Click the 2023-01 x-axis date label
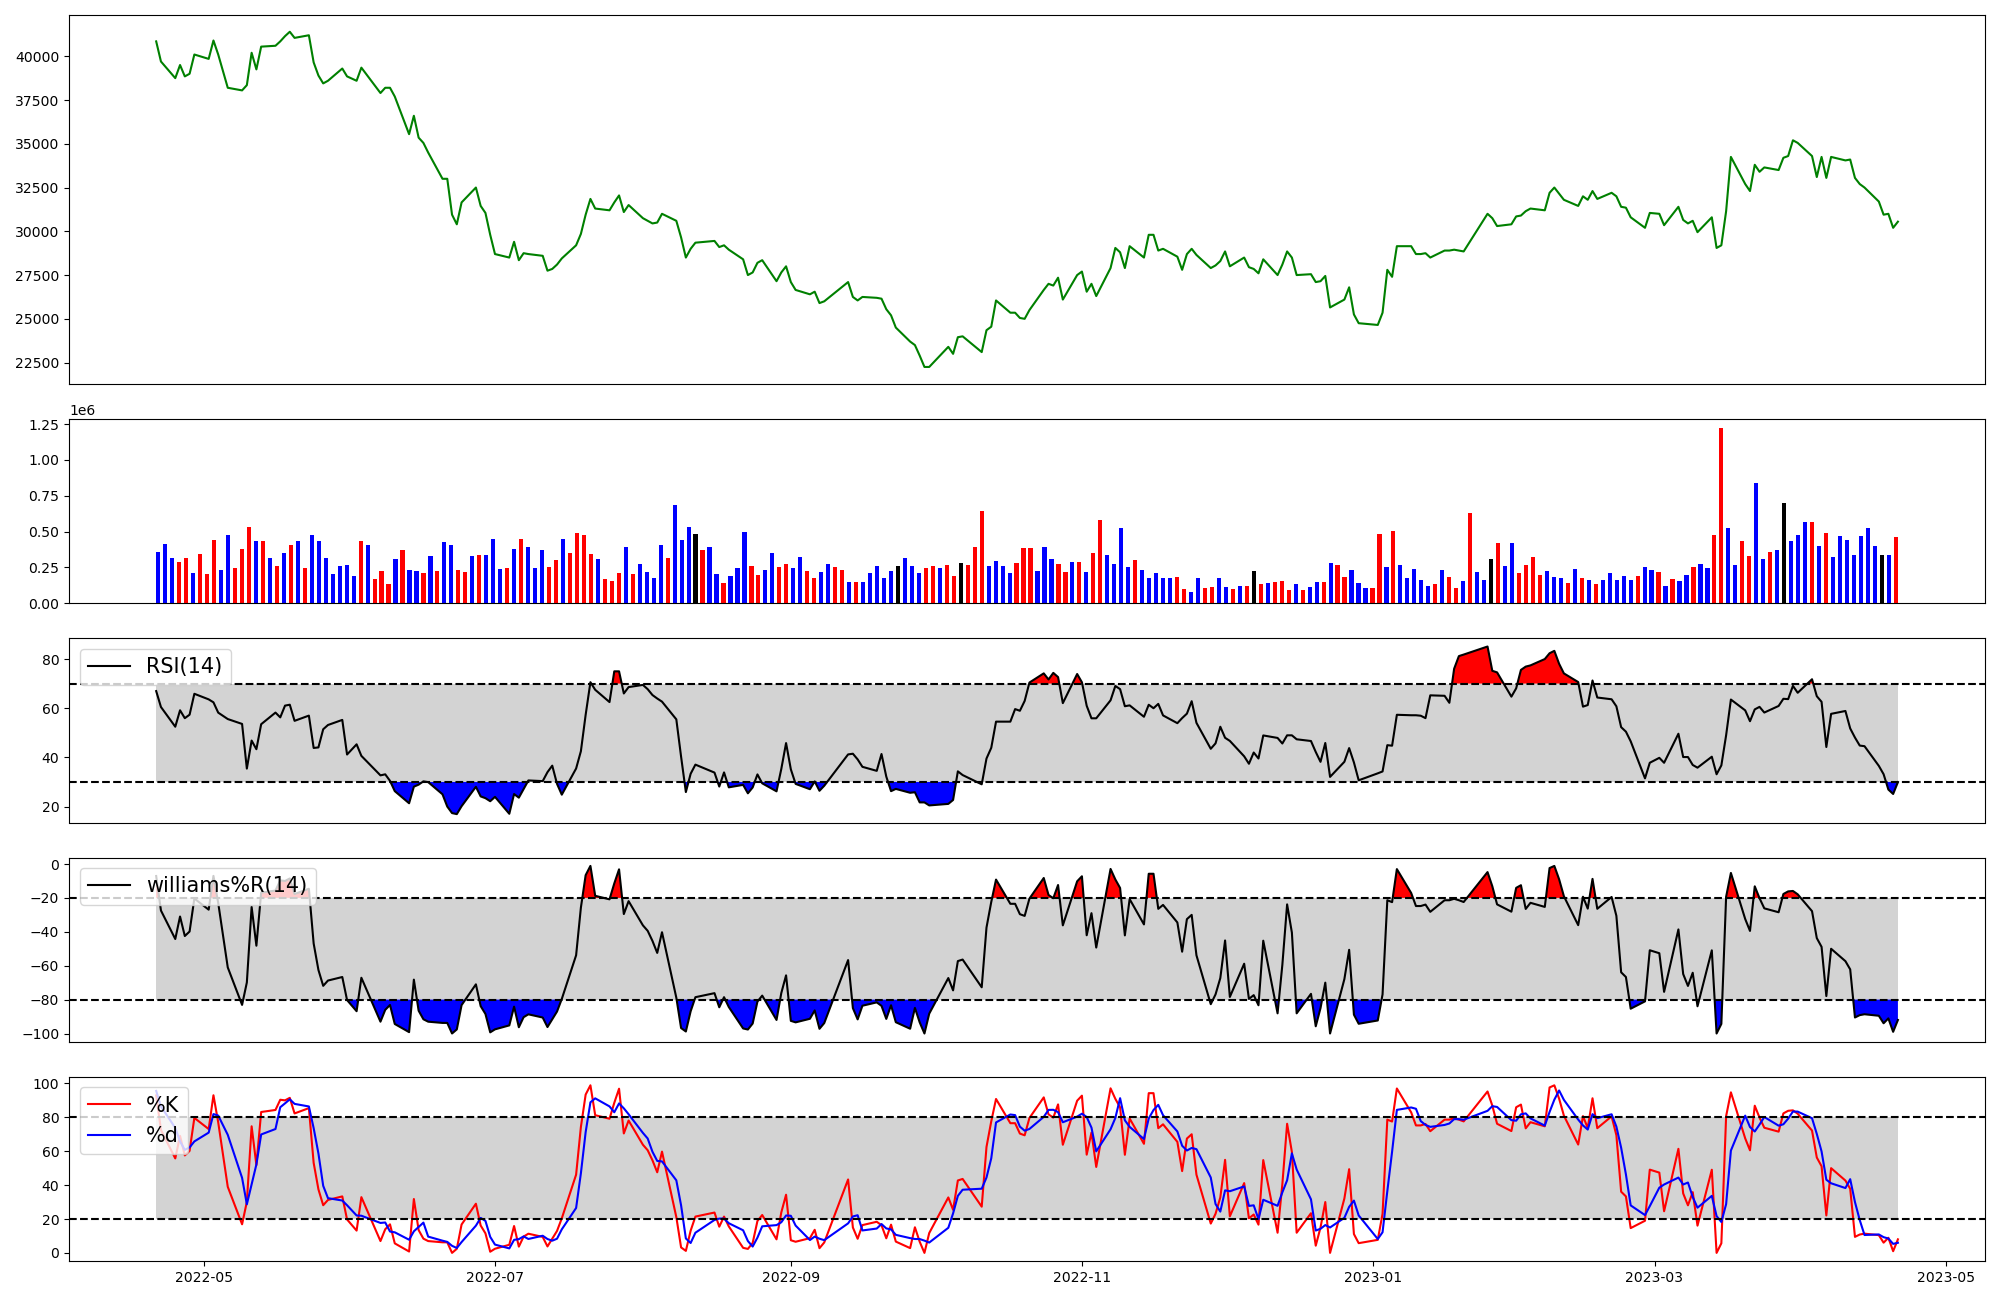The image size is (2000, 1300). click(x=1373, y=1277)
